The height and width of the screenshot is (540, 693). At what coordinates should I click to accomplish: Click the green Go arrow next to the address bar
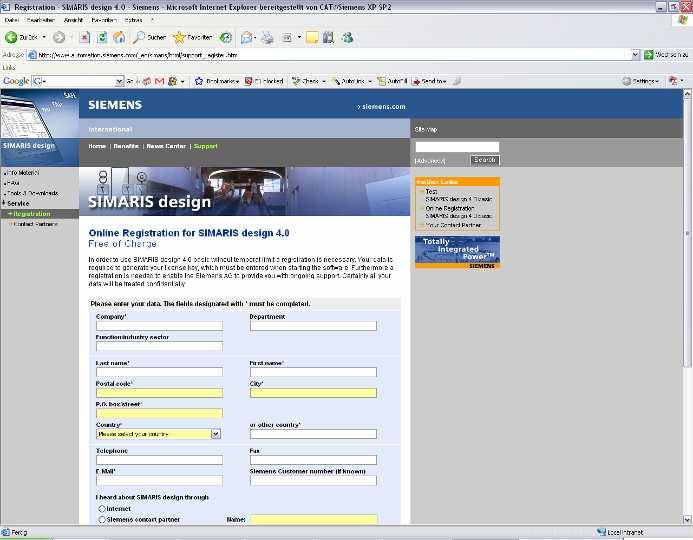[x=648, y=55]
